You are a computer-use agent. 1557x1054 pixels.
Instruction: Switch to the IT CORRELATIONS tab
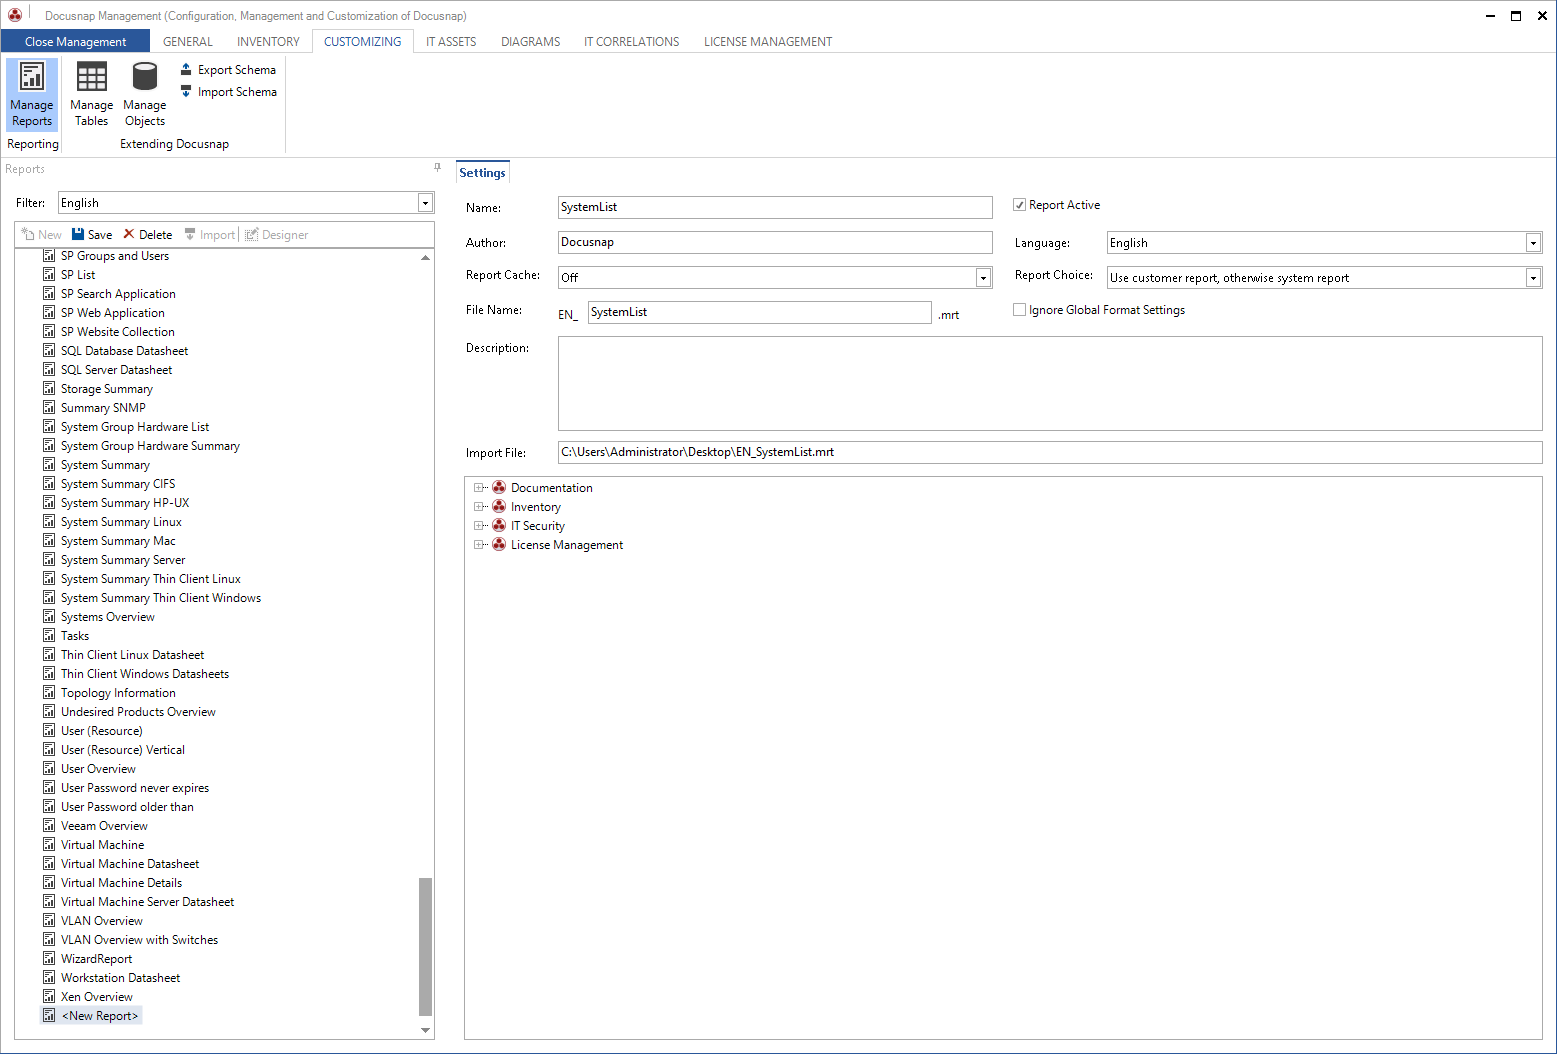(631, 41)
